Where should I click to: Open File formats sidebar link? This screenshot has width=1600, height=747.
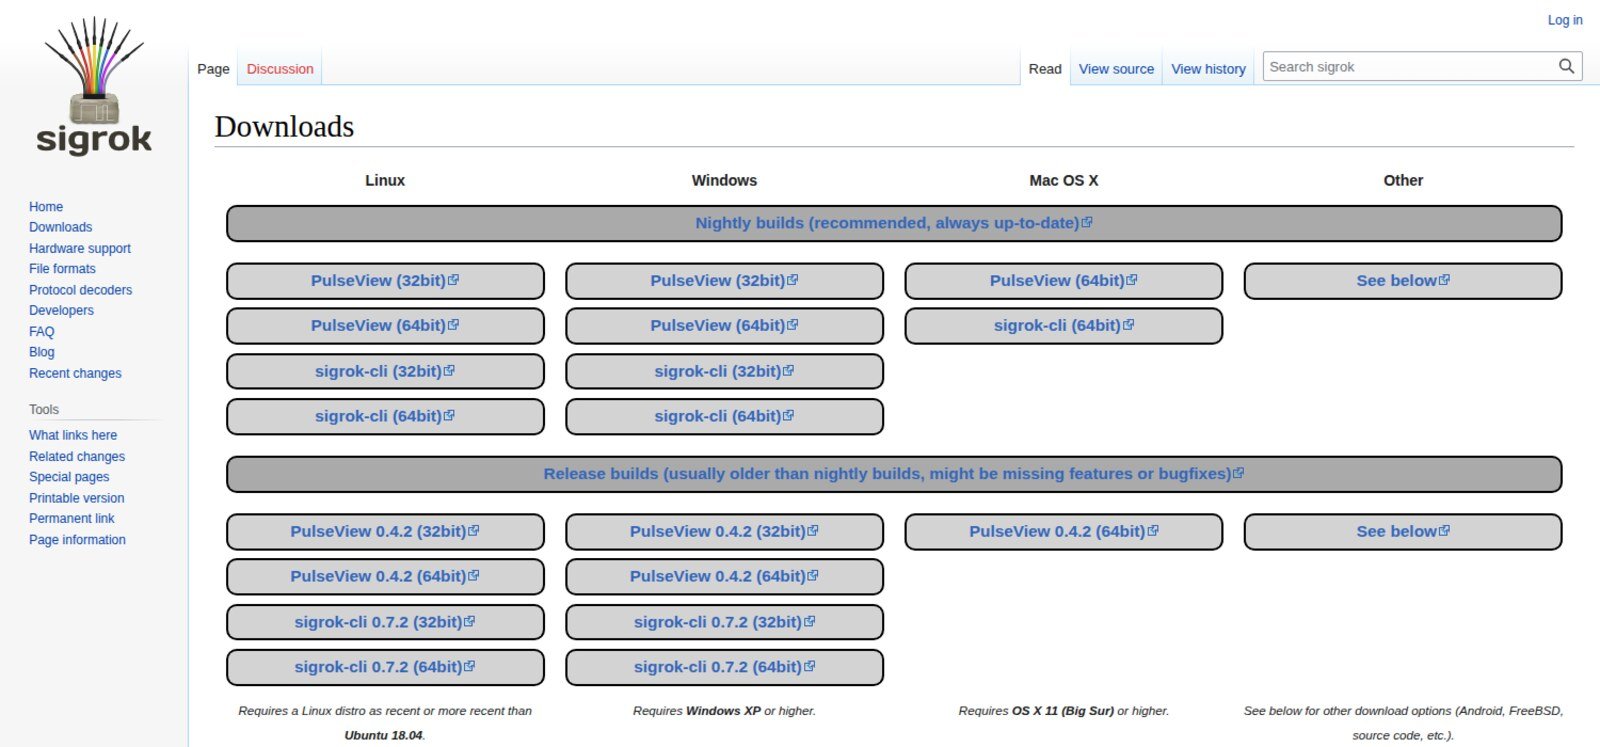tap(62, 269)
